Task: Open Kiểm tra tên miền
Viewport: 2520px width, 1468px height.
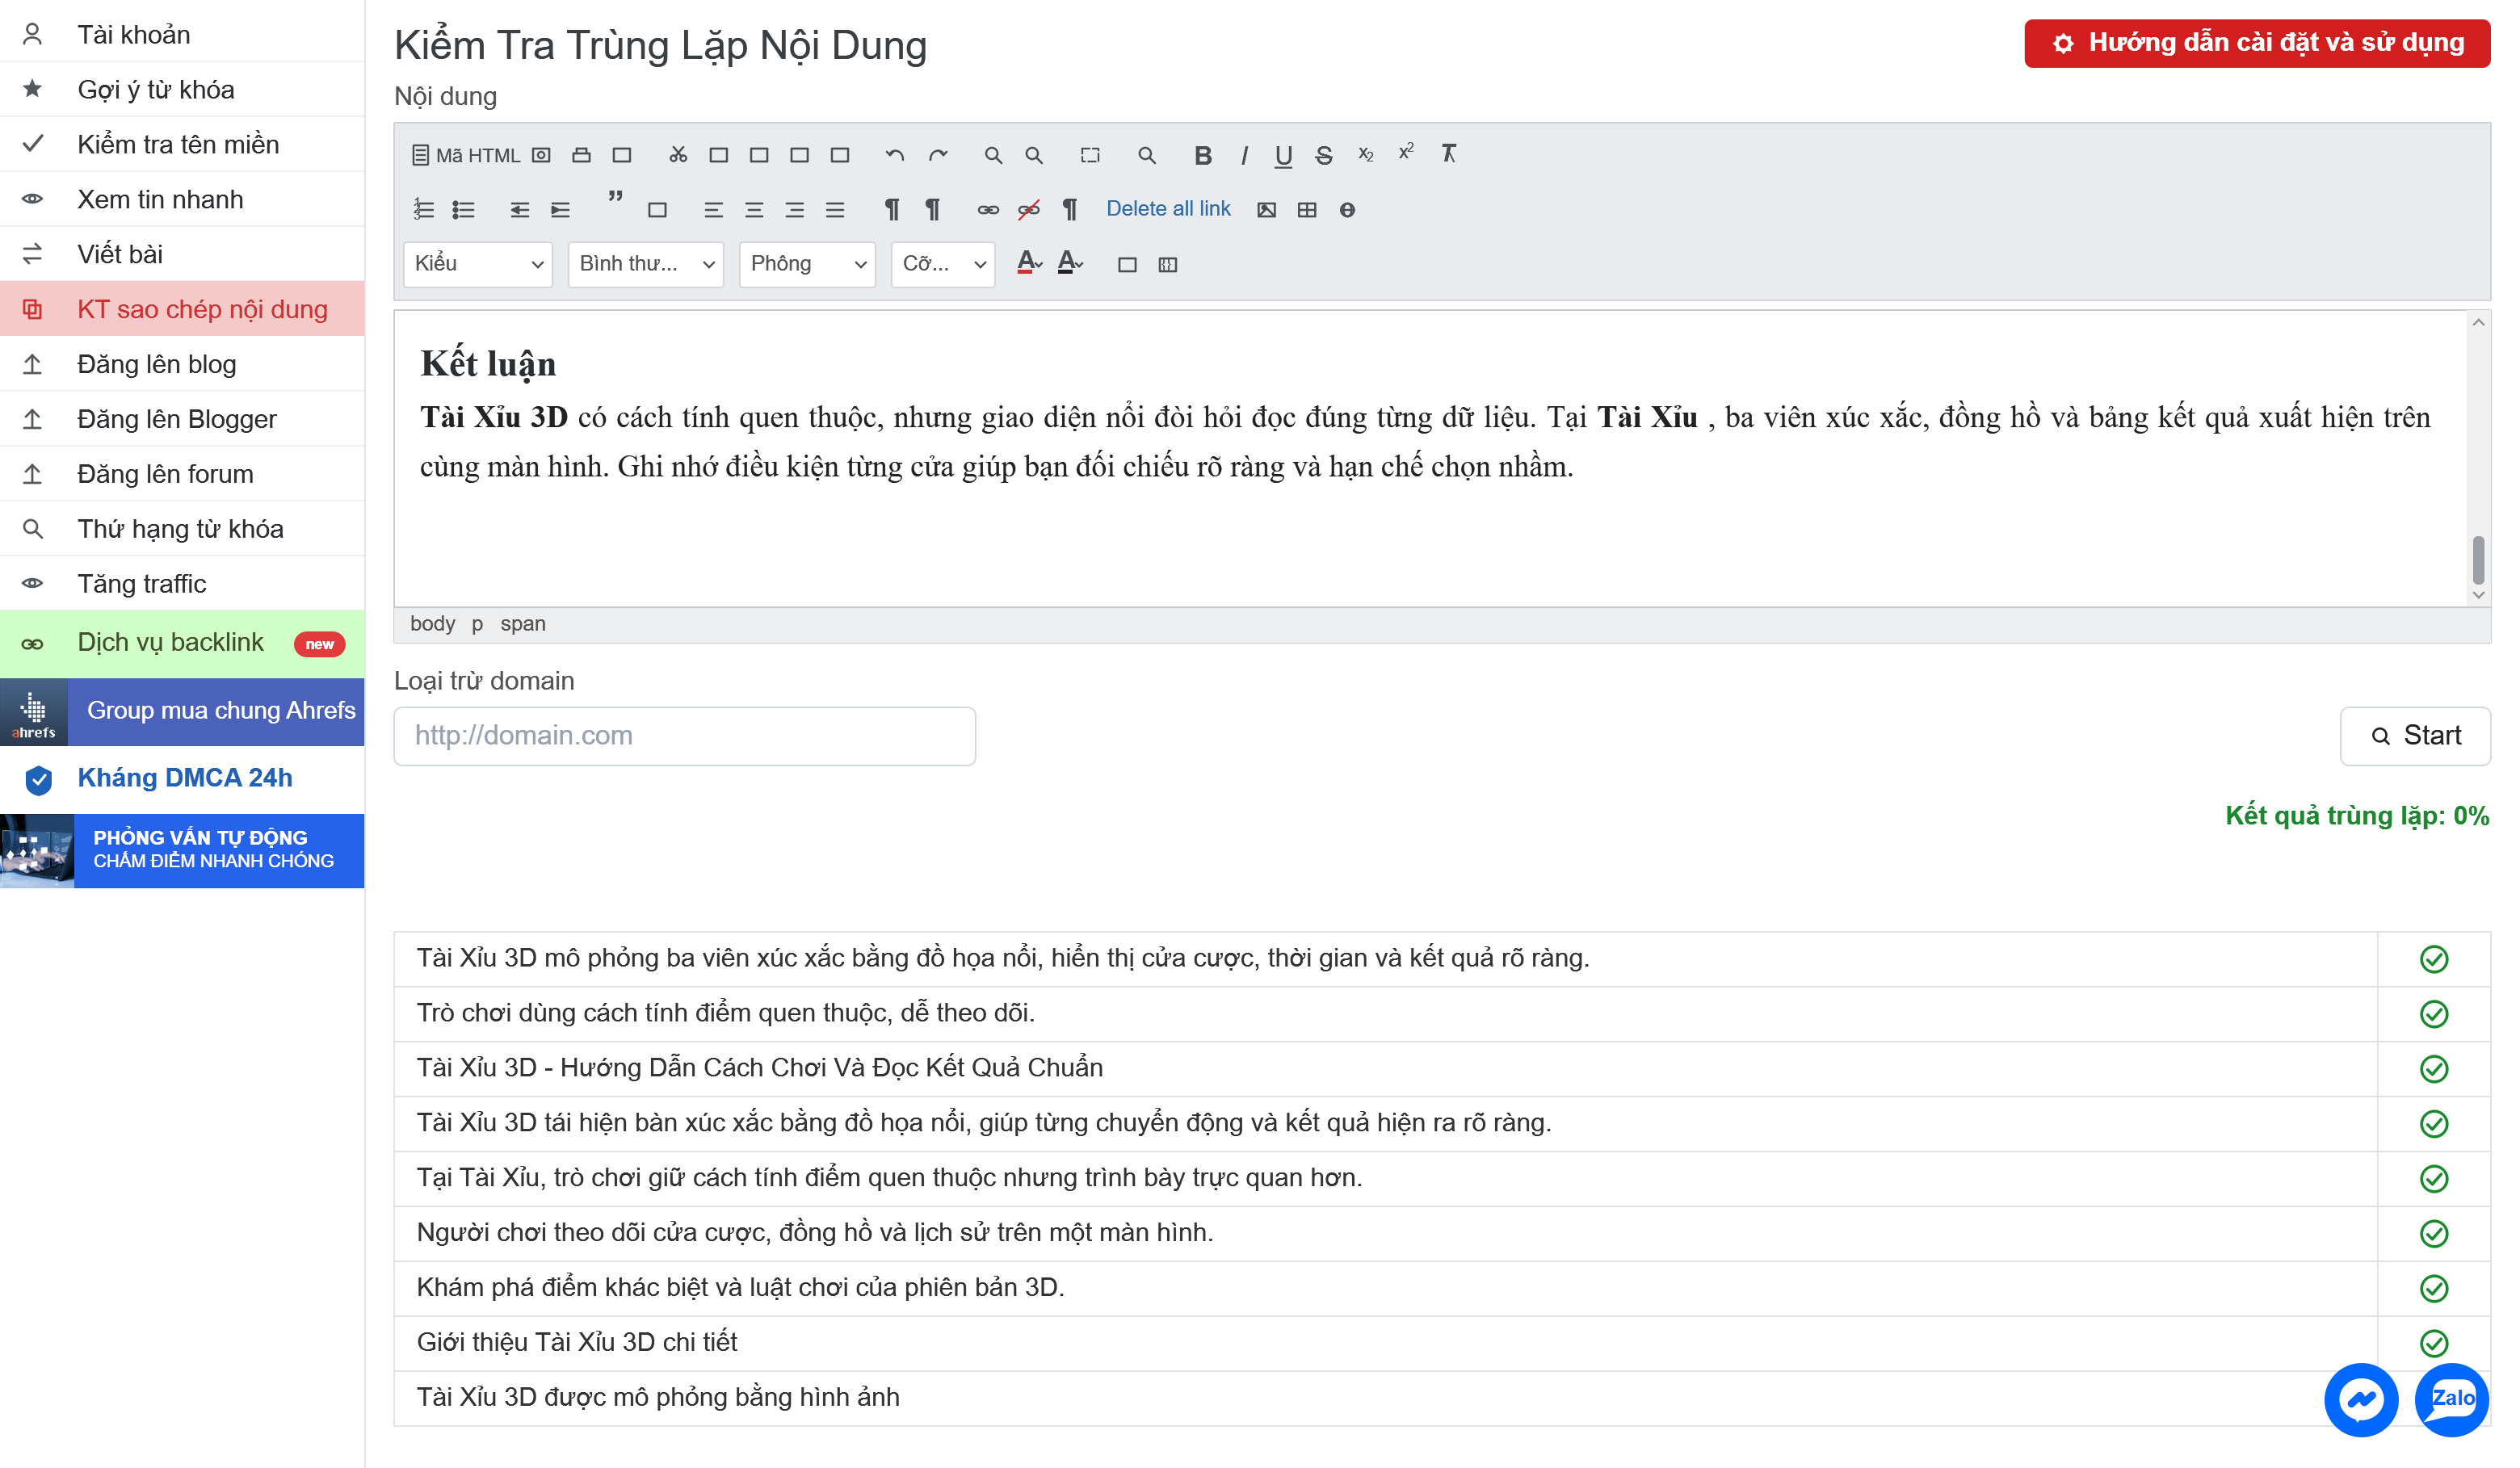Action: [x=182, y=144]
